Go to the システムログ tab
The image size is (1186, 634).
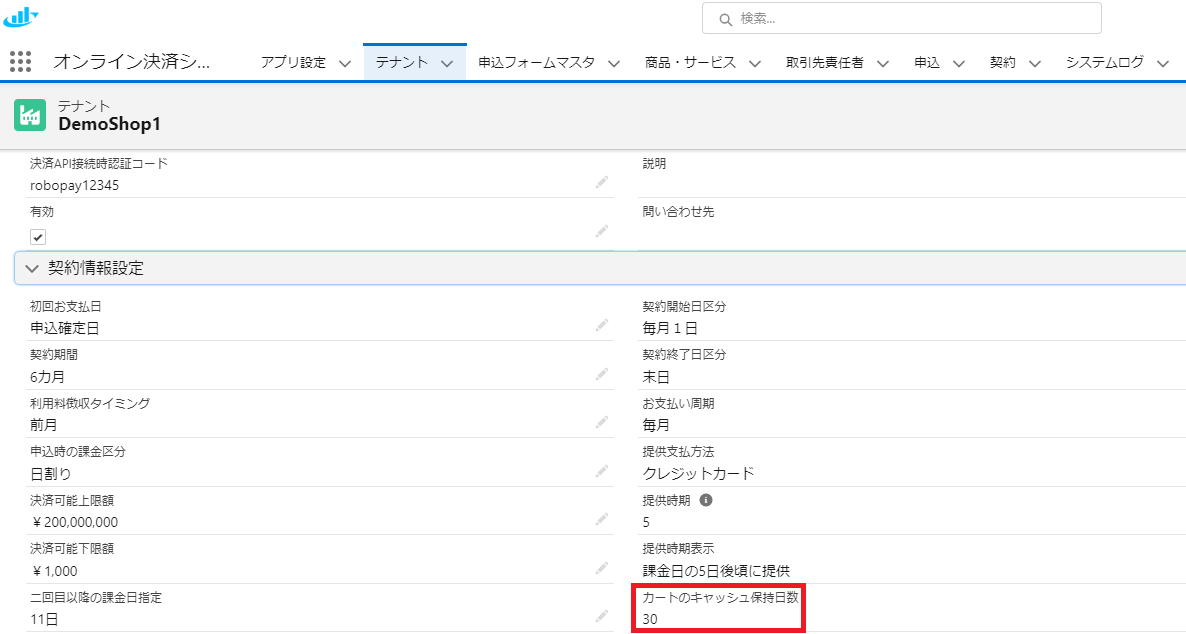click(x=1104, y=62)
